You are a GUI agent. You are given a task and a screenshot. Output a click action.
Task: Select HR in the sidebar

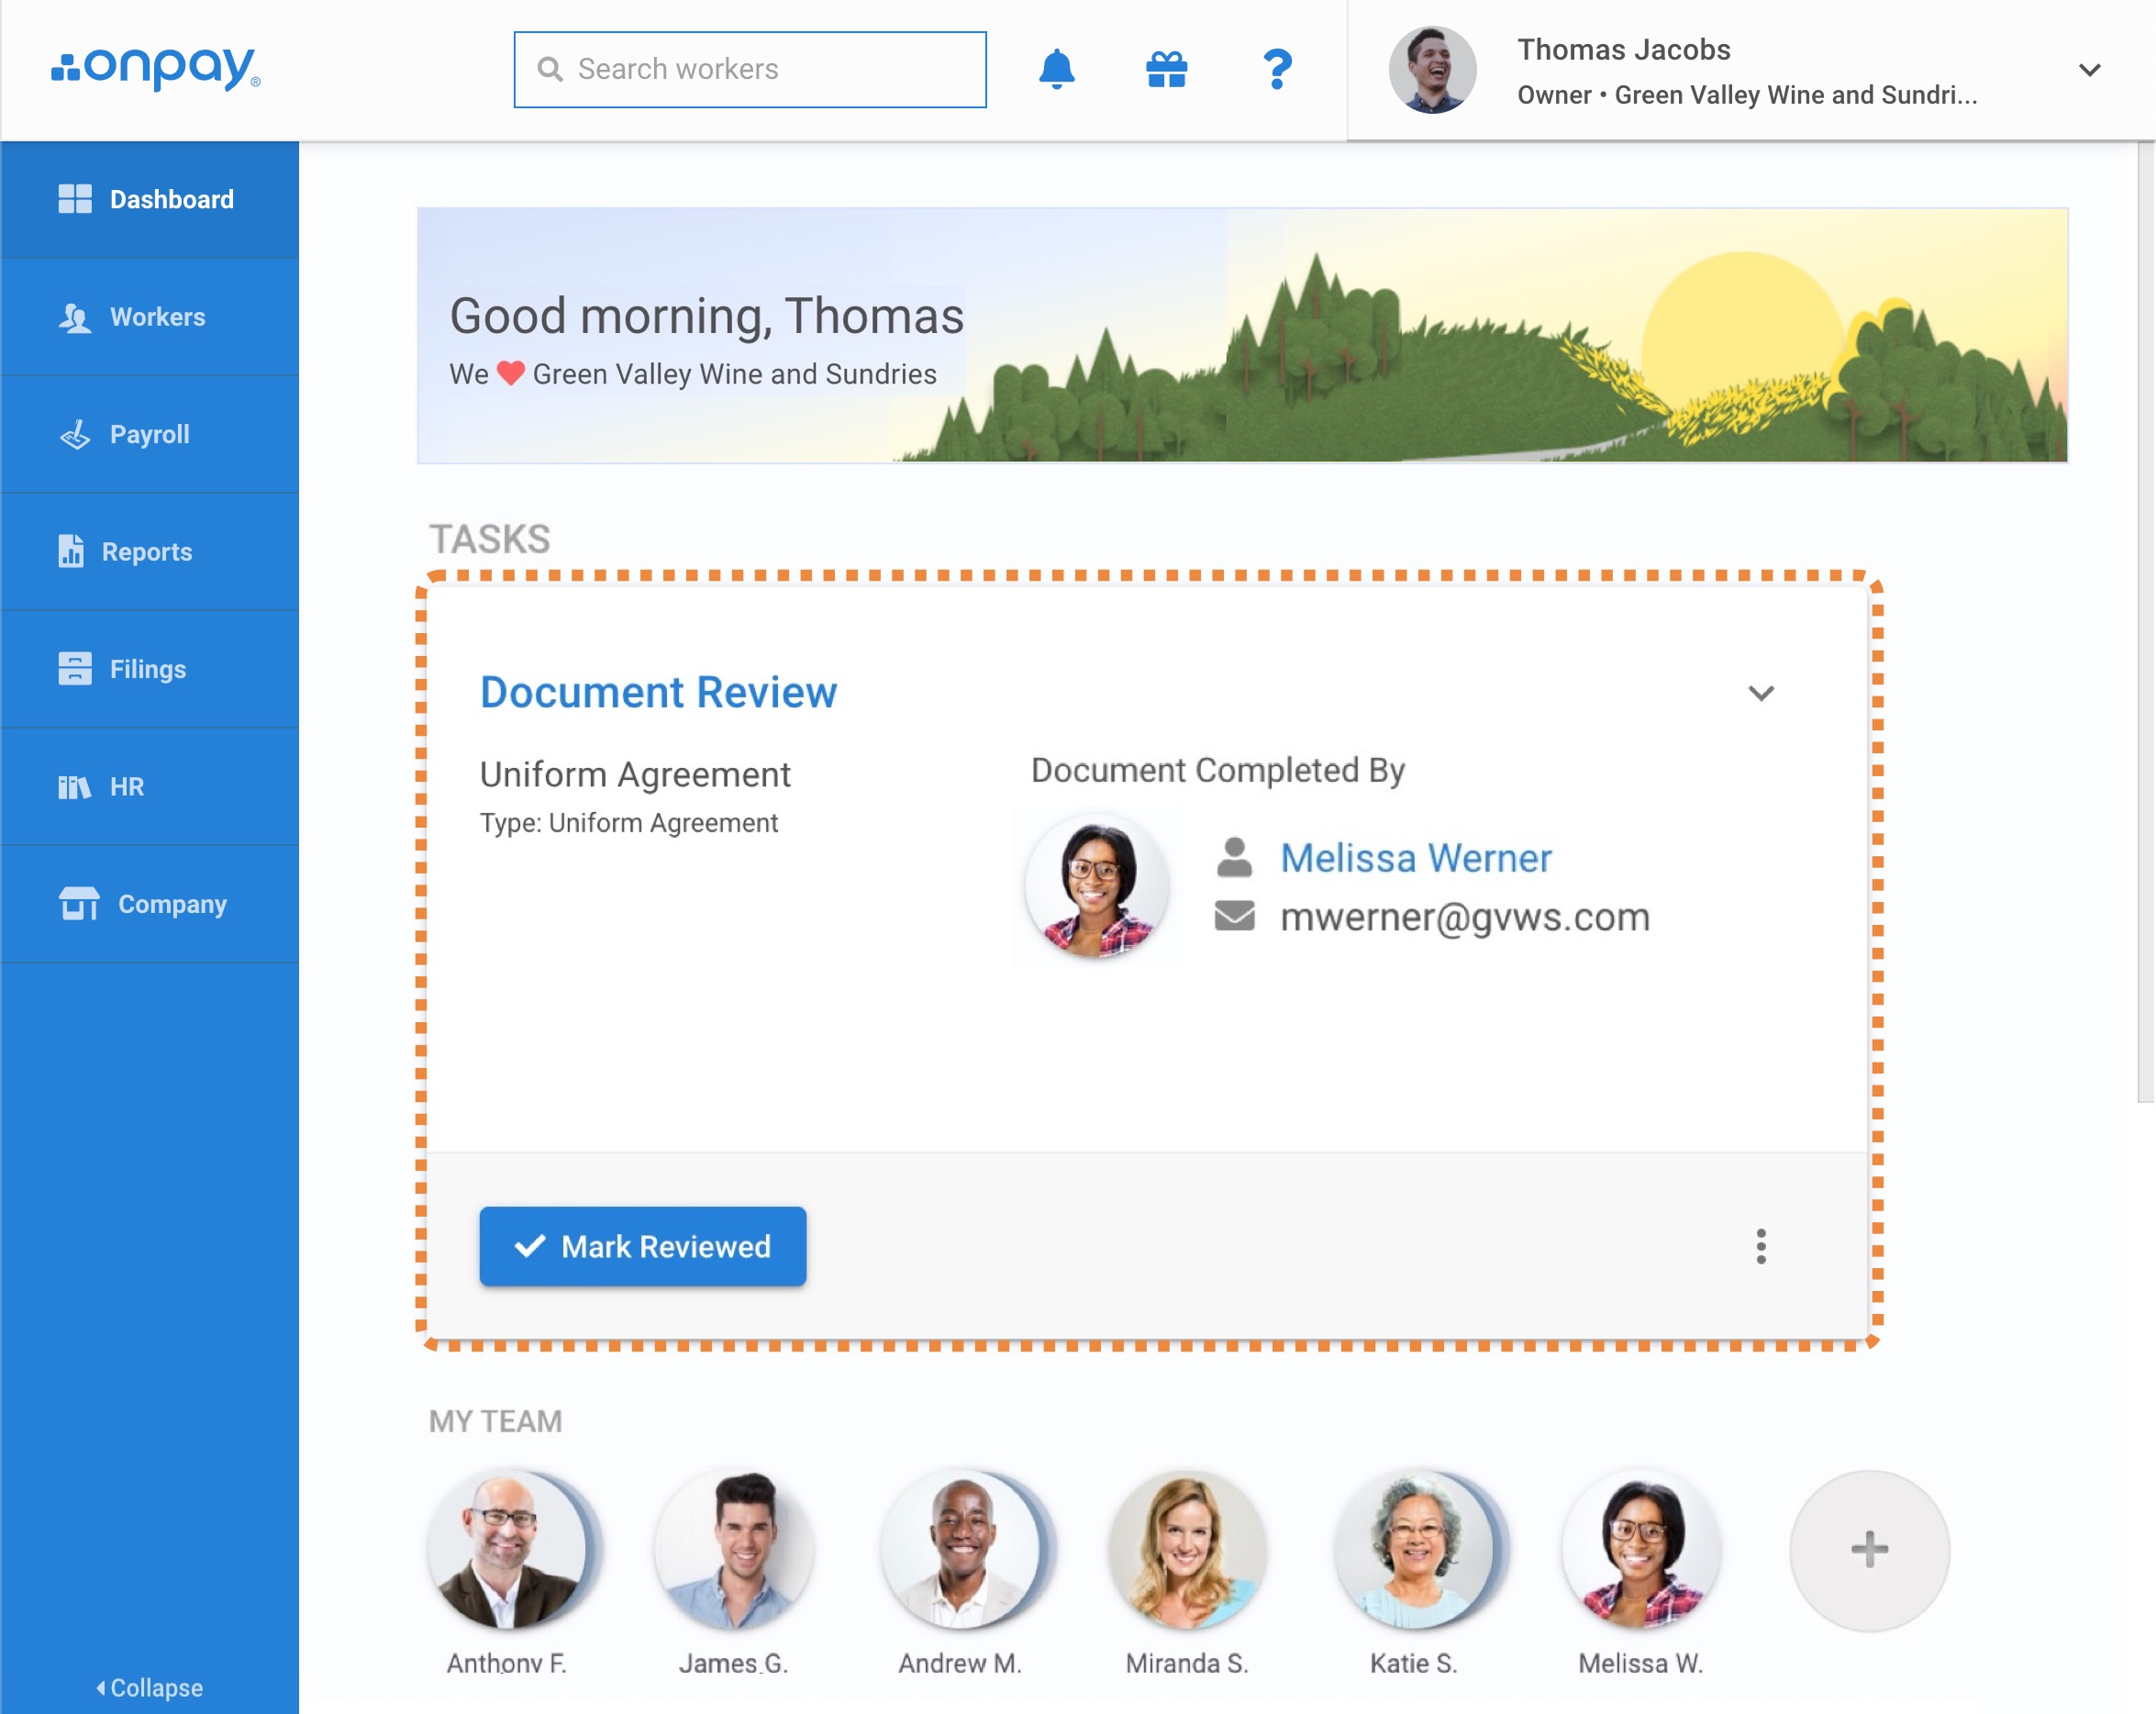click(126, 787)
